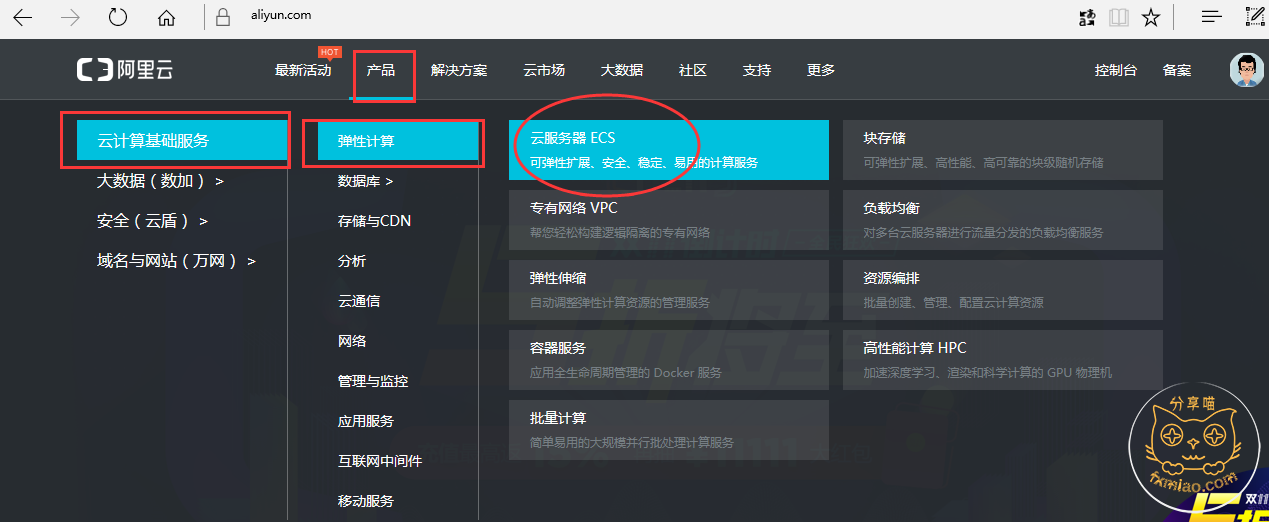Click the address bar lock icon
The image size is (1269, 522).
pos(222,16)
